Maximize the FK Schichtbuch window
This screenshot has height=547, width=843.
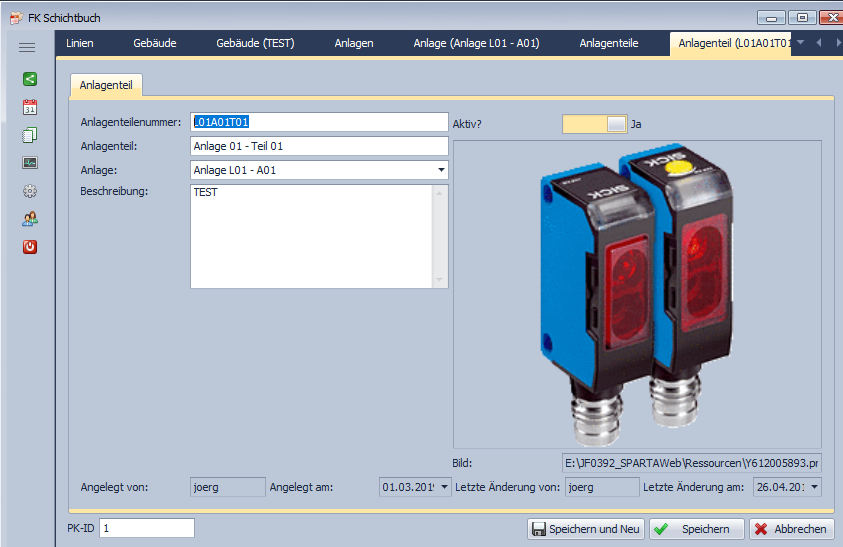pyautogui.click(x=802, y=18)
